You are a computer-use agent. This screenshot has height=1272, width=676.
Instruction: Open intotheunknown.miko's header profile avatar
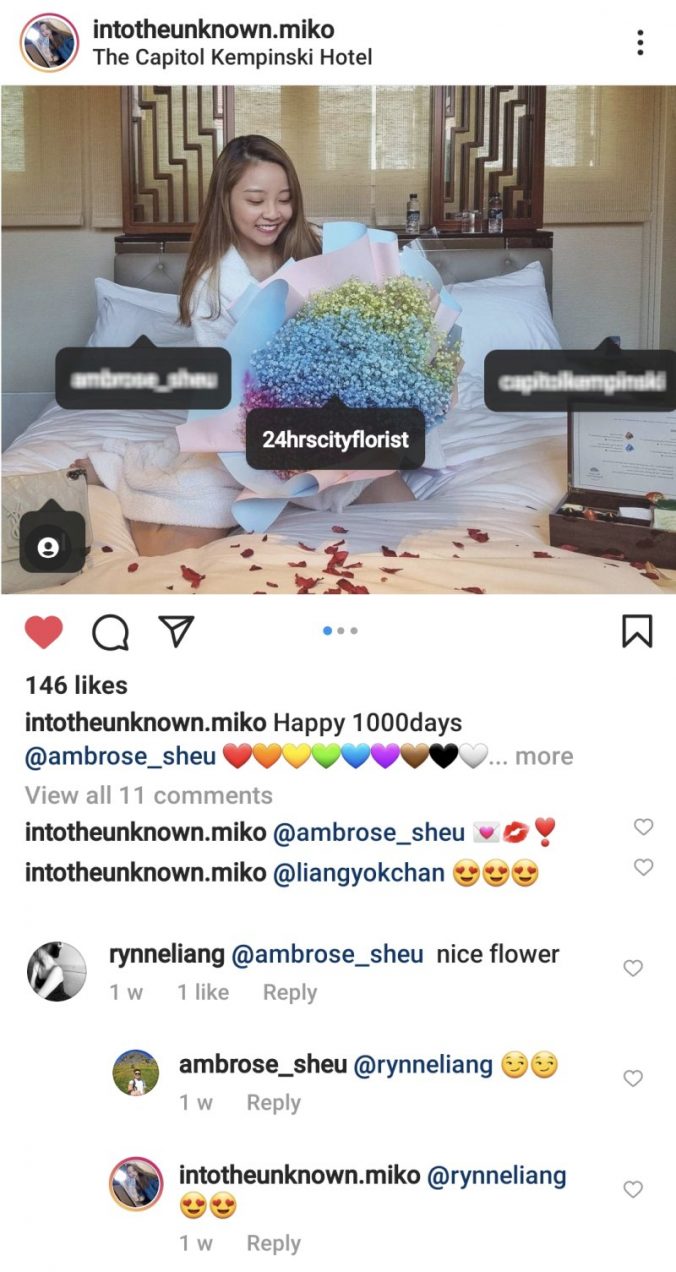[x=48, y=42]
